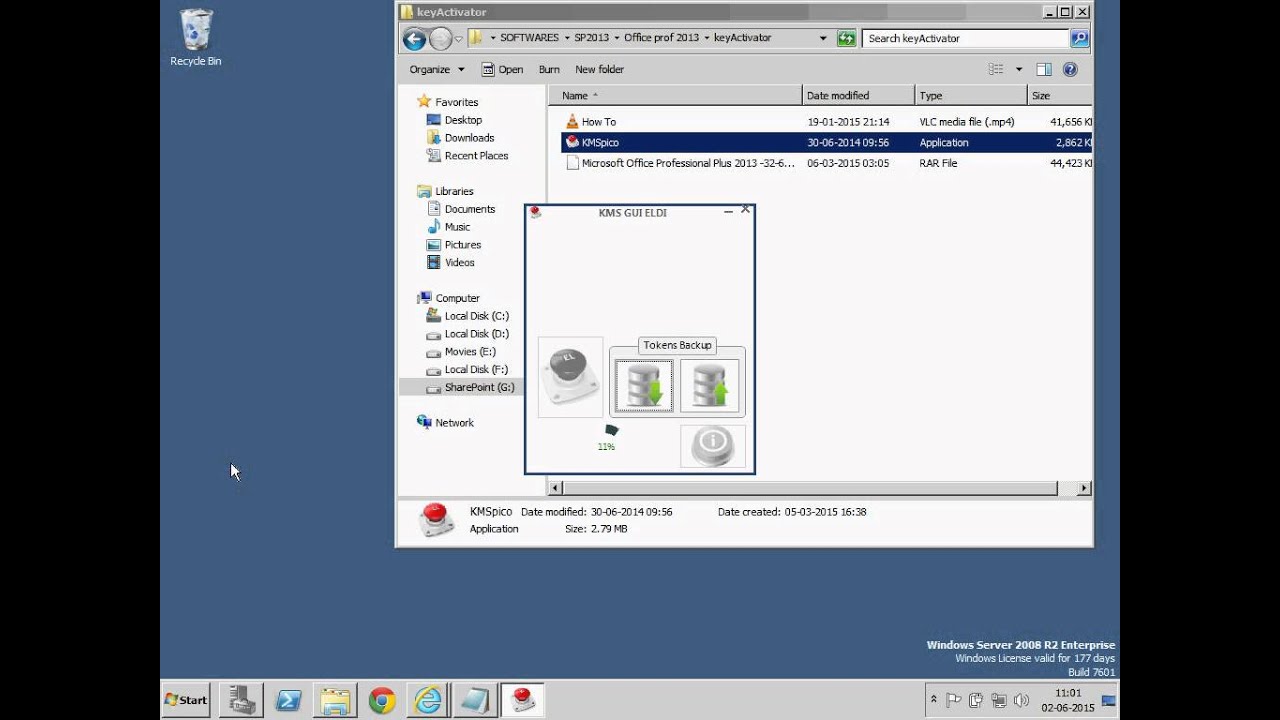Click the Start button
The image size is (1280, 720).
coord(186,700)
